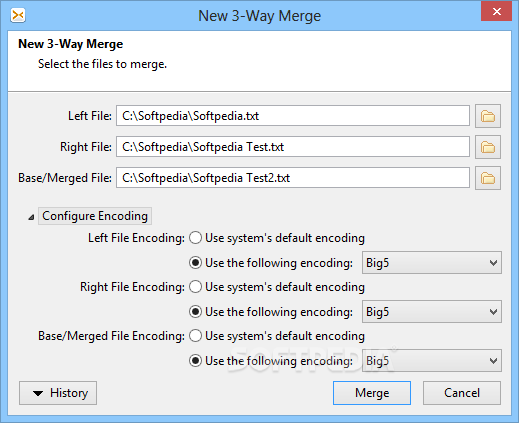
Task: Click the app icon in title bar
Action: [x=18, y=15]
